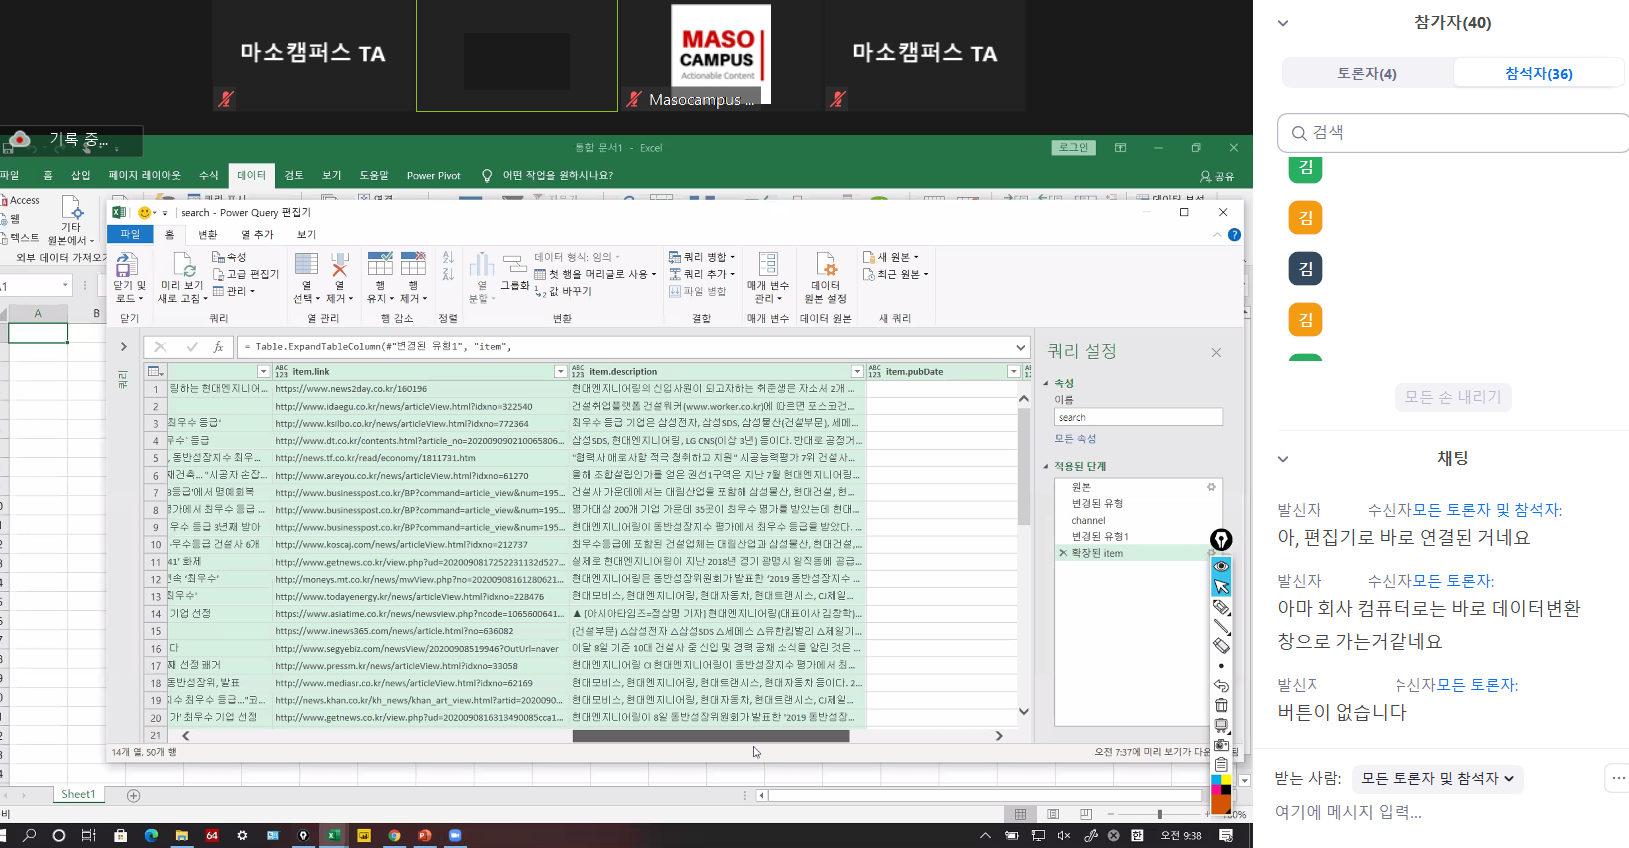Open the Advanced Editor (고급 편집기)
This screenshot has width=1629, height=848.
tap(246, 274)
